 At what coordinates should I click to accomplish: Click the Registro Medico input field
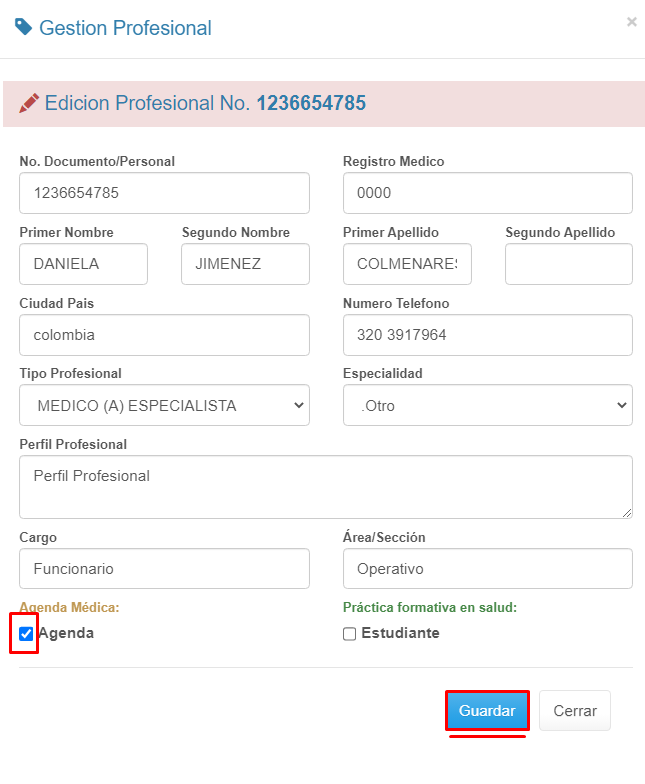(487, 193)
